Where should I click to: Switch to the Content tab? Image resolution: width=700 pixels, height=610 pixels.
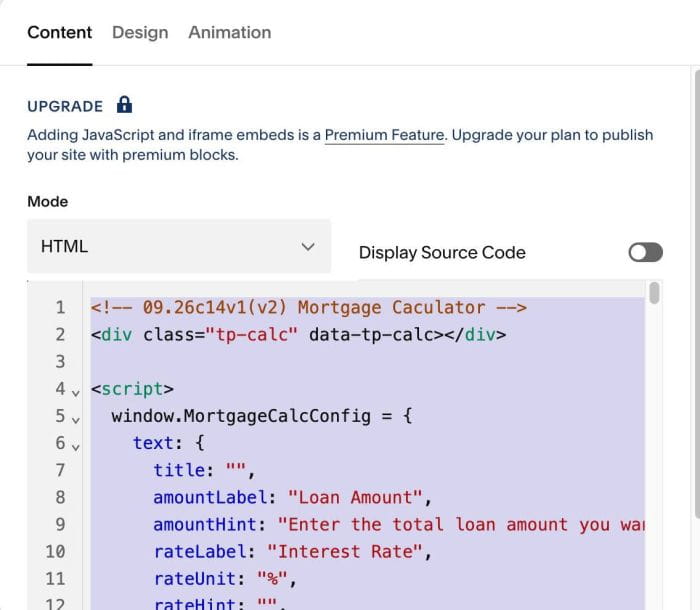tap(59, 33)
